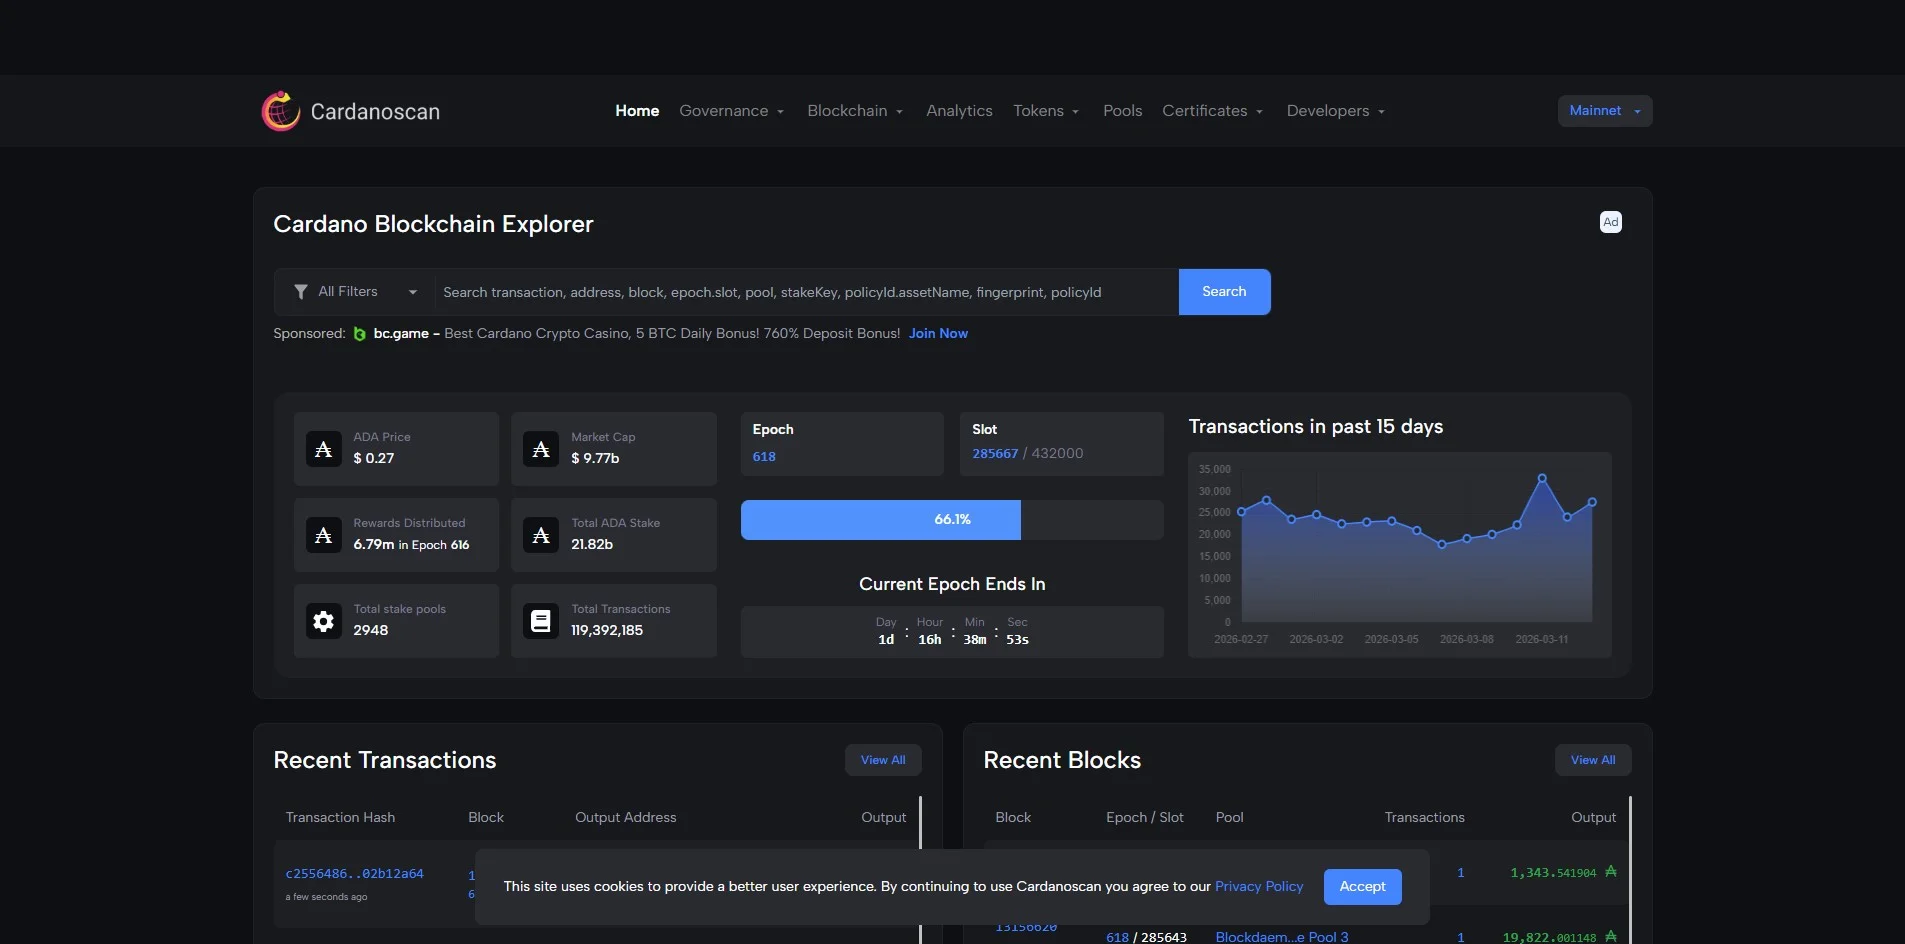Viewport: 1905px width, 944px height.
Task: Click the Output Address column header
Action: tap(626, 817)
